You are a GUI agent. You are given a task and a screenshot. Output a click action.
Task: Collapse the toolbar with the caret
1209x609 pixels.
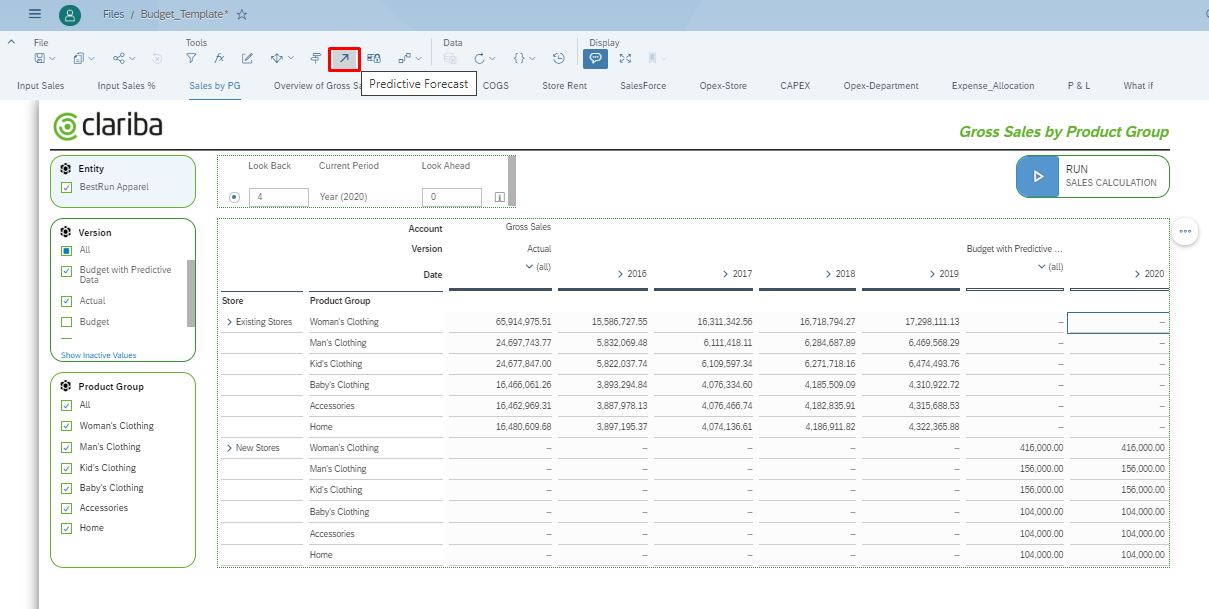click(12, 42)
